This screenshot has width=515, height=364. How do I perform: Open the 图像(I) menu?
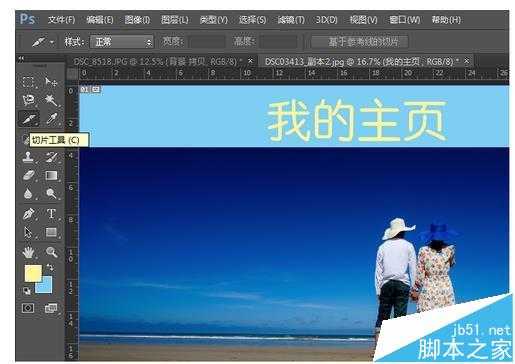click(137, 20)
